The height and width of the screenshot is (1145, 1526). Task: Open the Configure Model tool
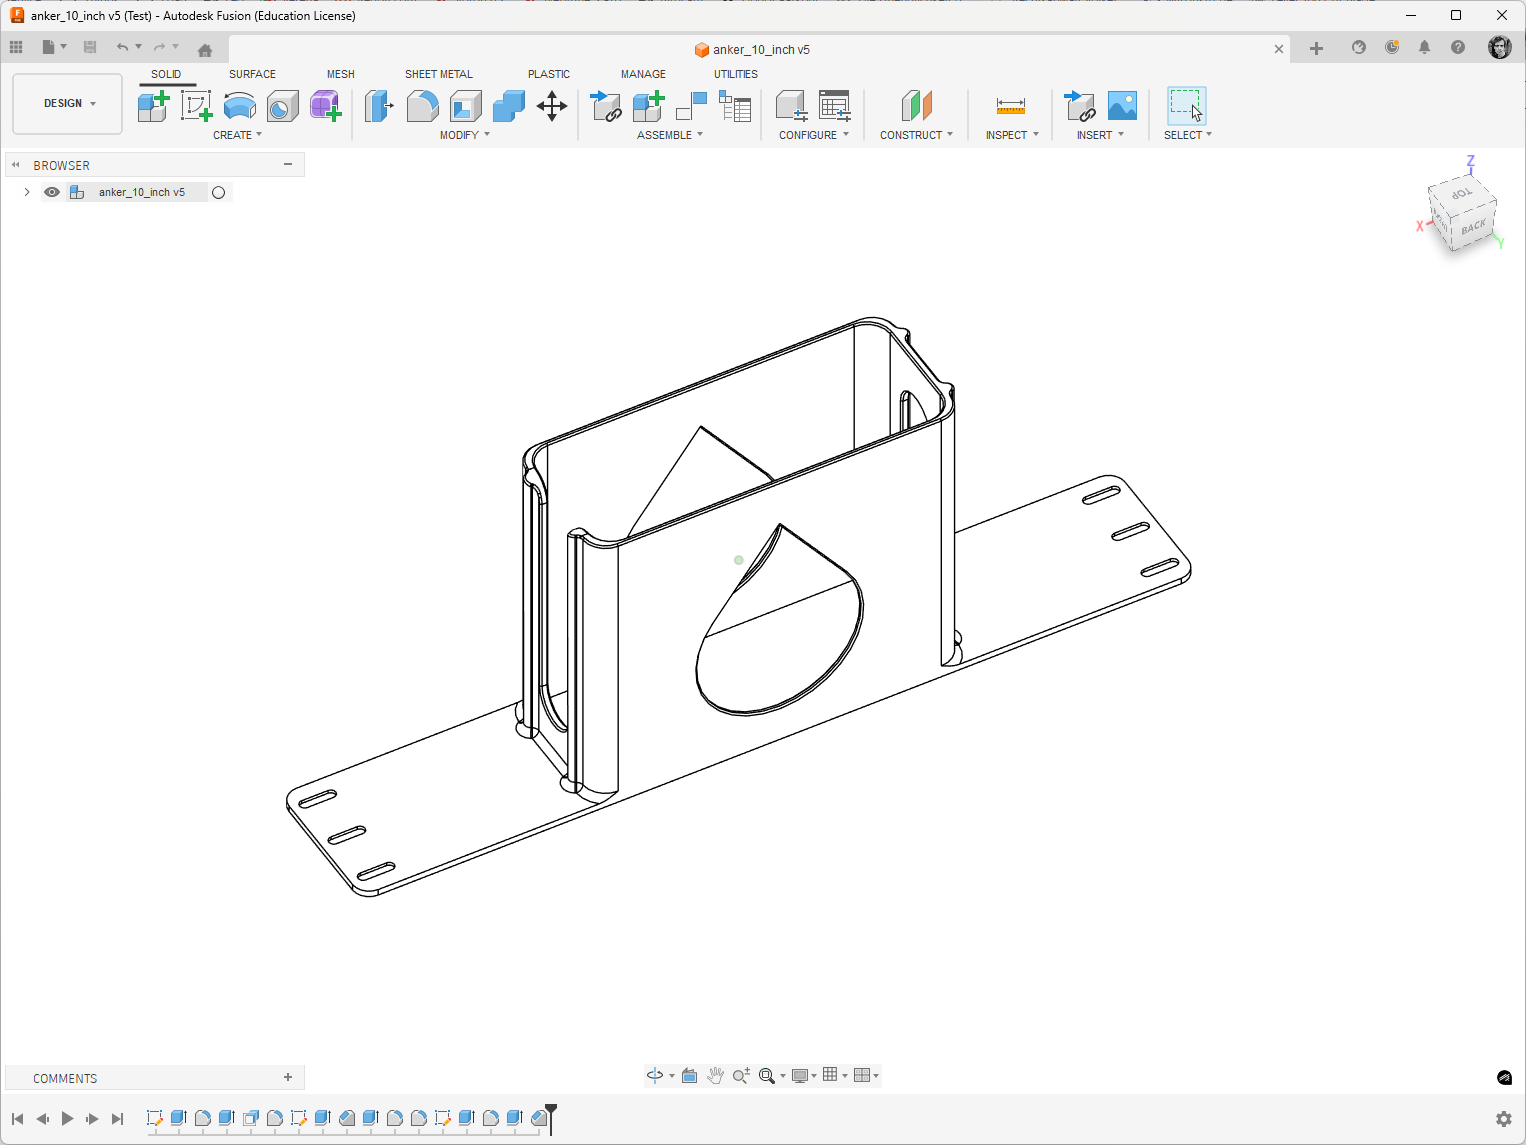tap(791, 105)
